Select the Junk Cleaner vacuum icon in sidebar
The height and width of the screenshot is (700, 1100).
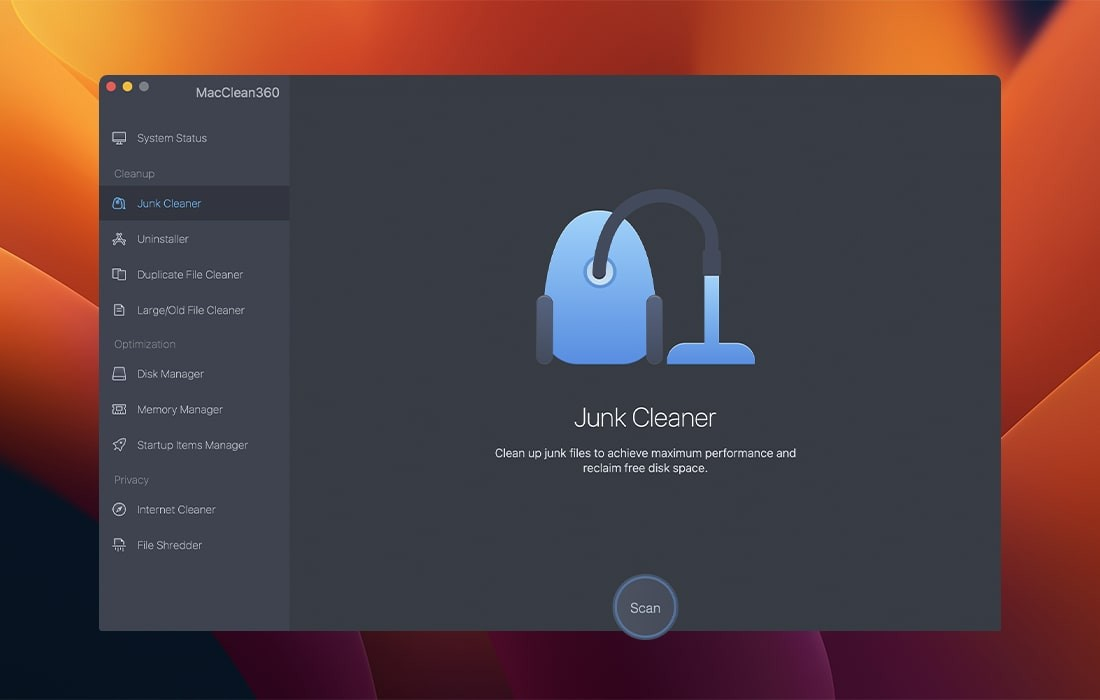pos(119,203)
